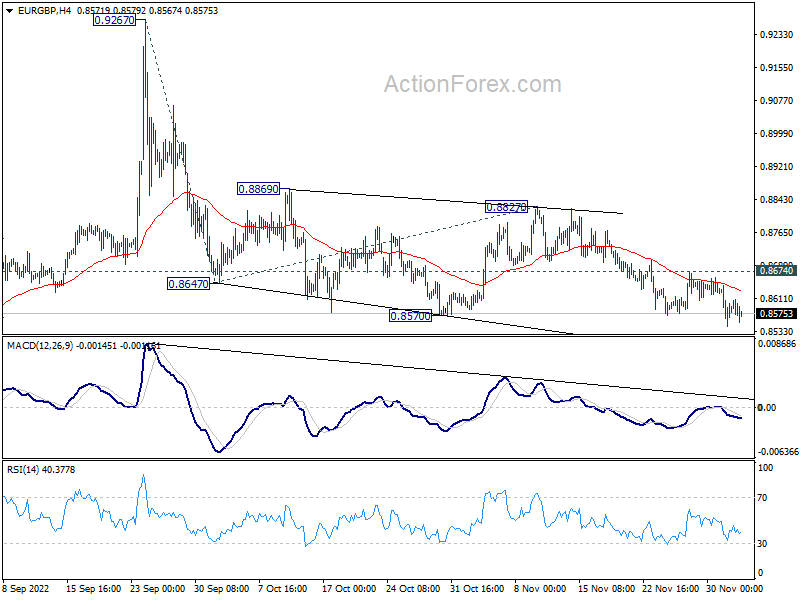Click the 0.85700 price label

pyautogui.click(x=410, y=316)
